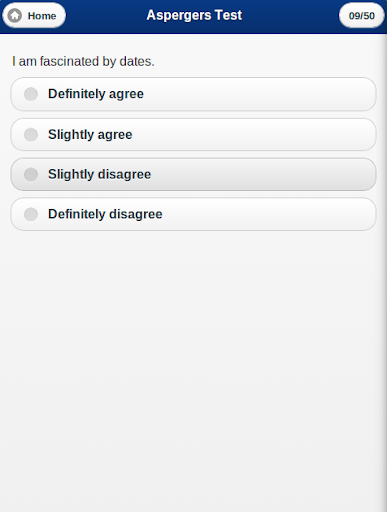Choose the 'Definitely disagree' text label
Viewport: 387px width, 512px height.
click(x=105, y=214)
